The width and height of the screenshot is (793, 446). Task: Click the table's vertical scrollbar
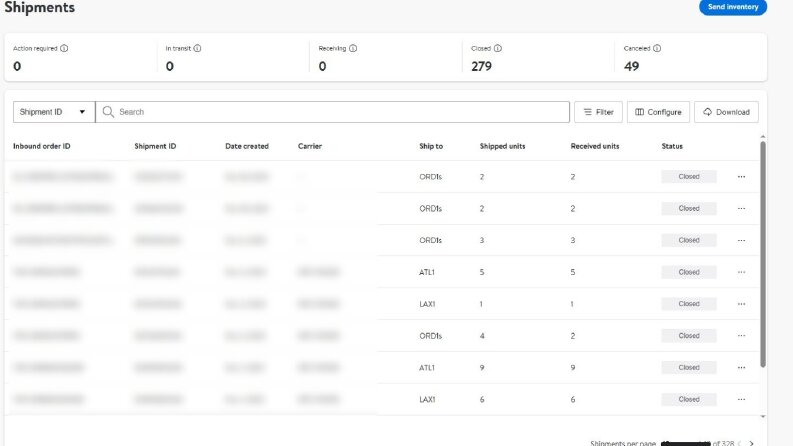pyautogui.click(x=763, y=254)
